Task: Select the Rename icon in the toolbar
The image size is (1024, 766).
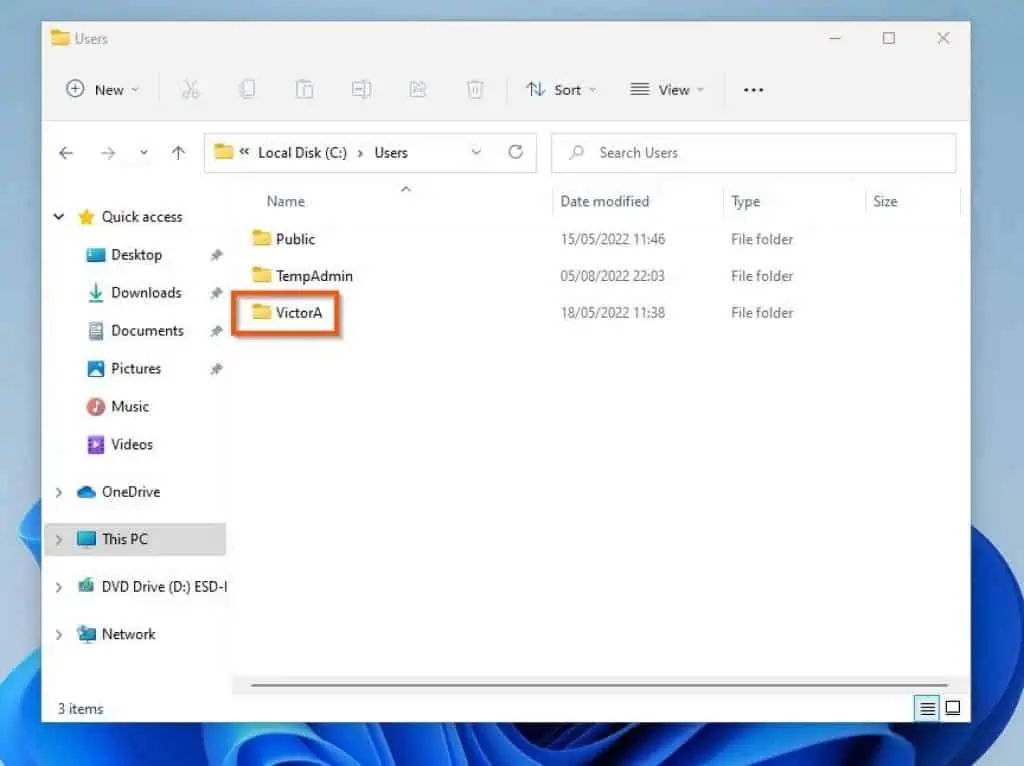Action: tap(361, 89)
